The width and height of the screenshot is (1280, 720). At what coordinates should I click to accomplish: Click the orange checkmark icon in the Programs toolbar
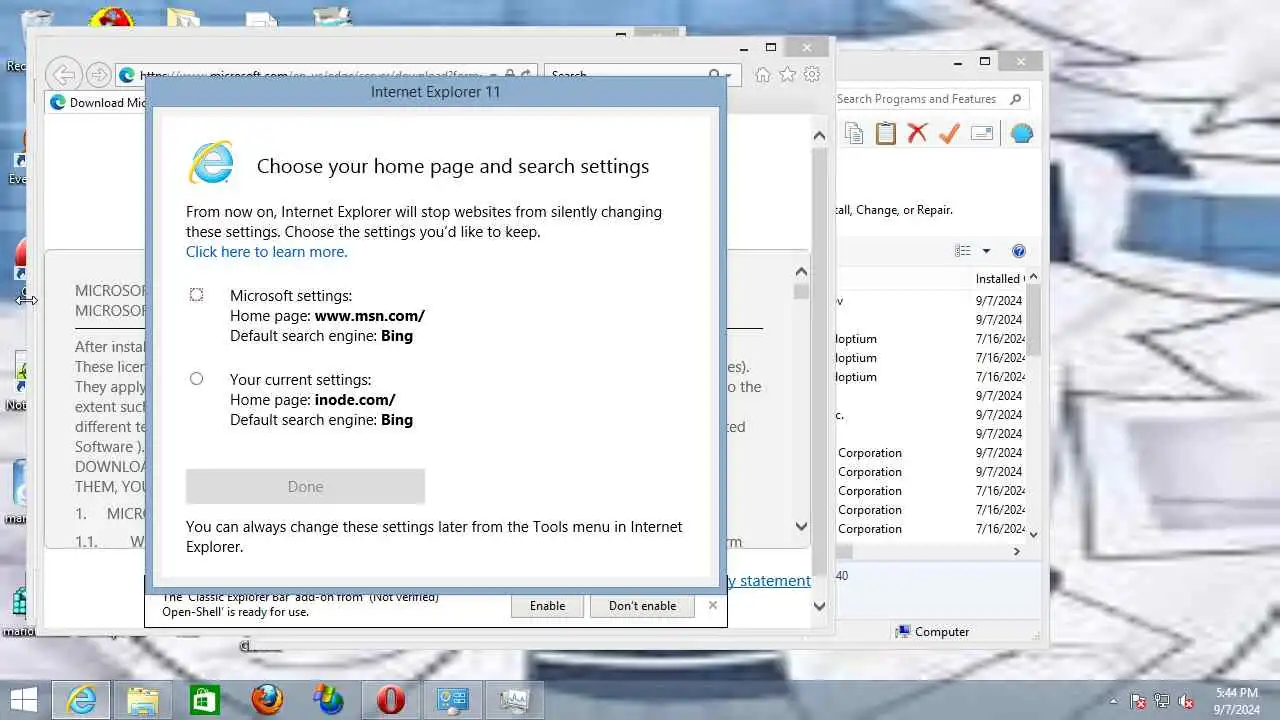949,133
